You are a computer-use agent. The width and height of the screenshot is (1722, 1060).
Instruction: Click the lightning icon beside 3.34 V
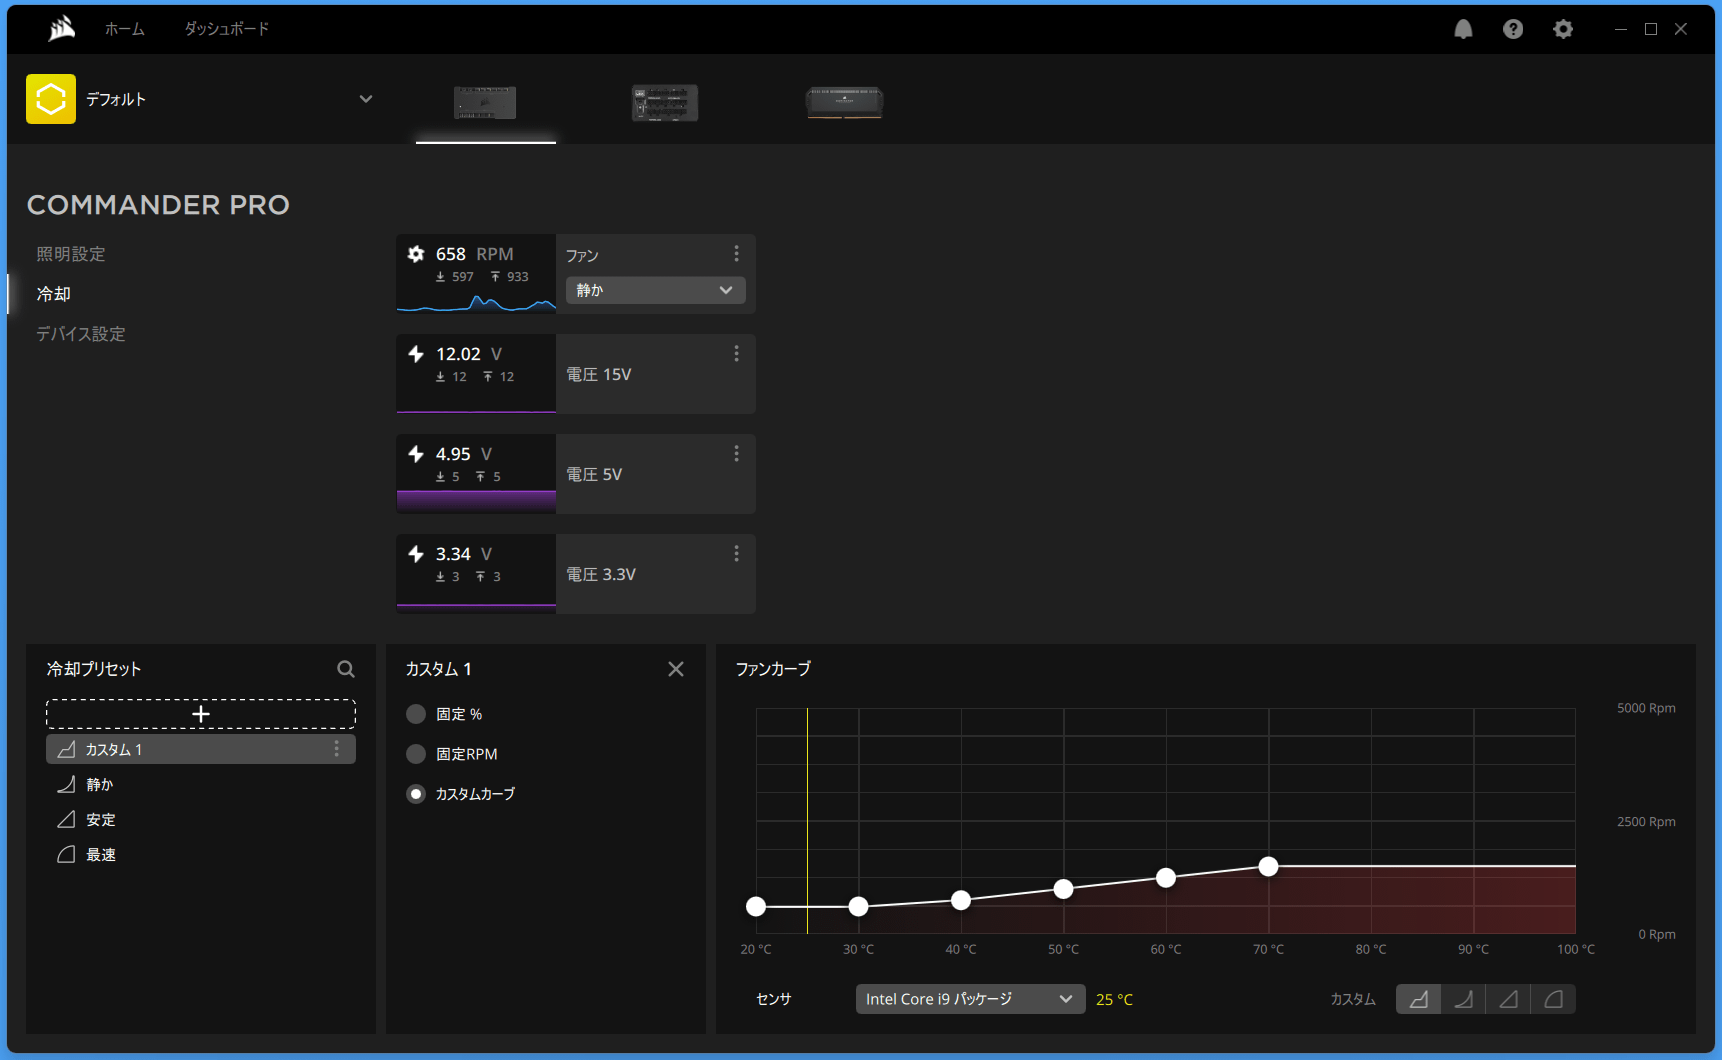coord(416,554)
